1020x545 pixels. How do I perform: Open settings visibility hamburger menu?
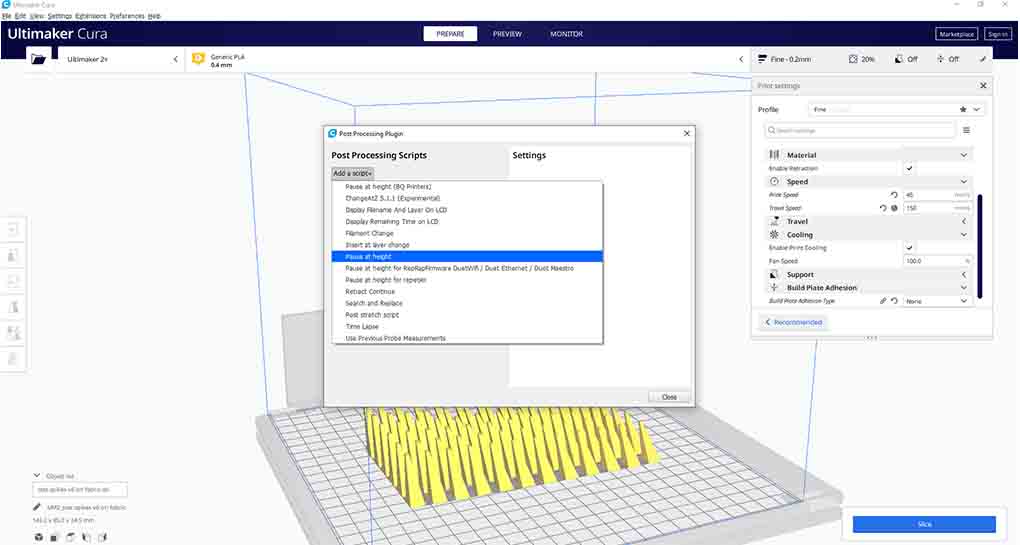point(967,130)
